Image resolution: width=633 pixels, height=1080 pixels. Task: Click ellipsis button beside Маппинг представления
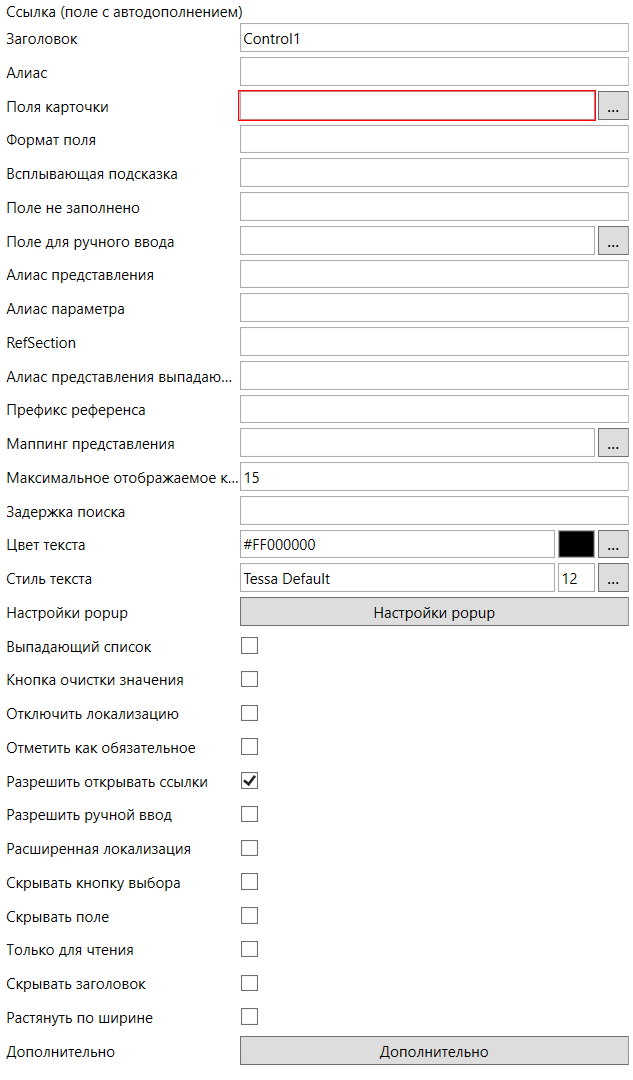[613, 443]
